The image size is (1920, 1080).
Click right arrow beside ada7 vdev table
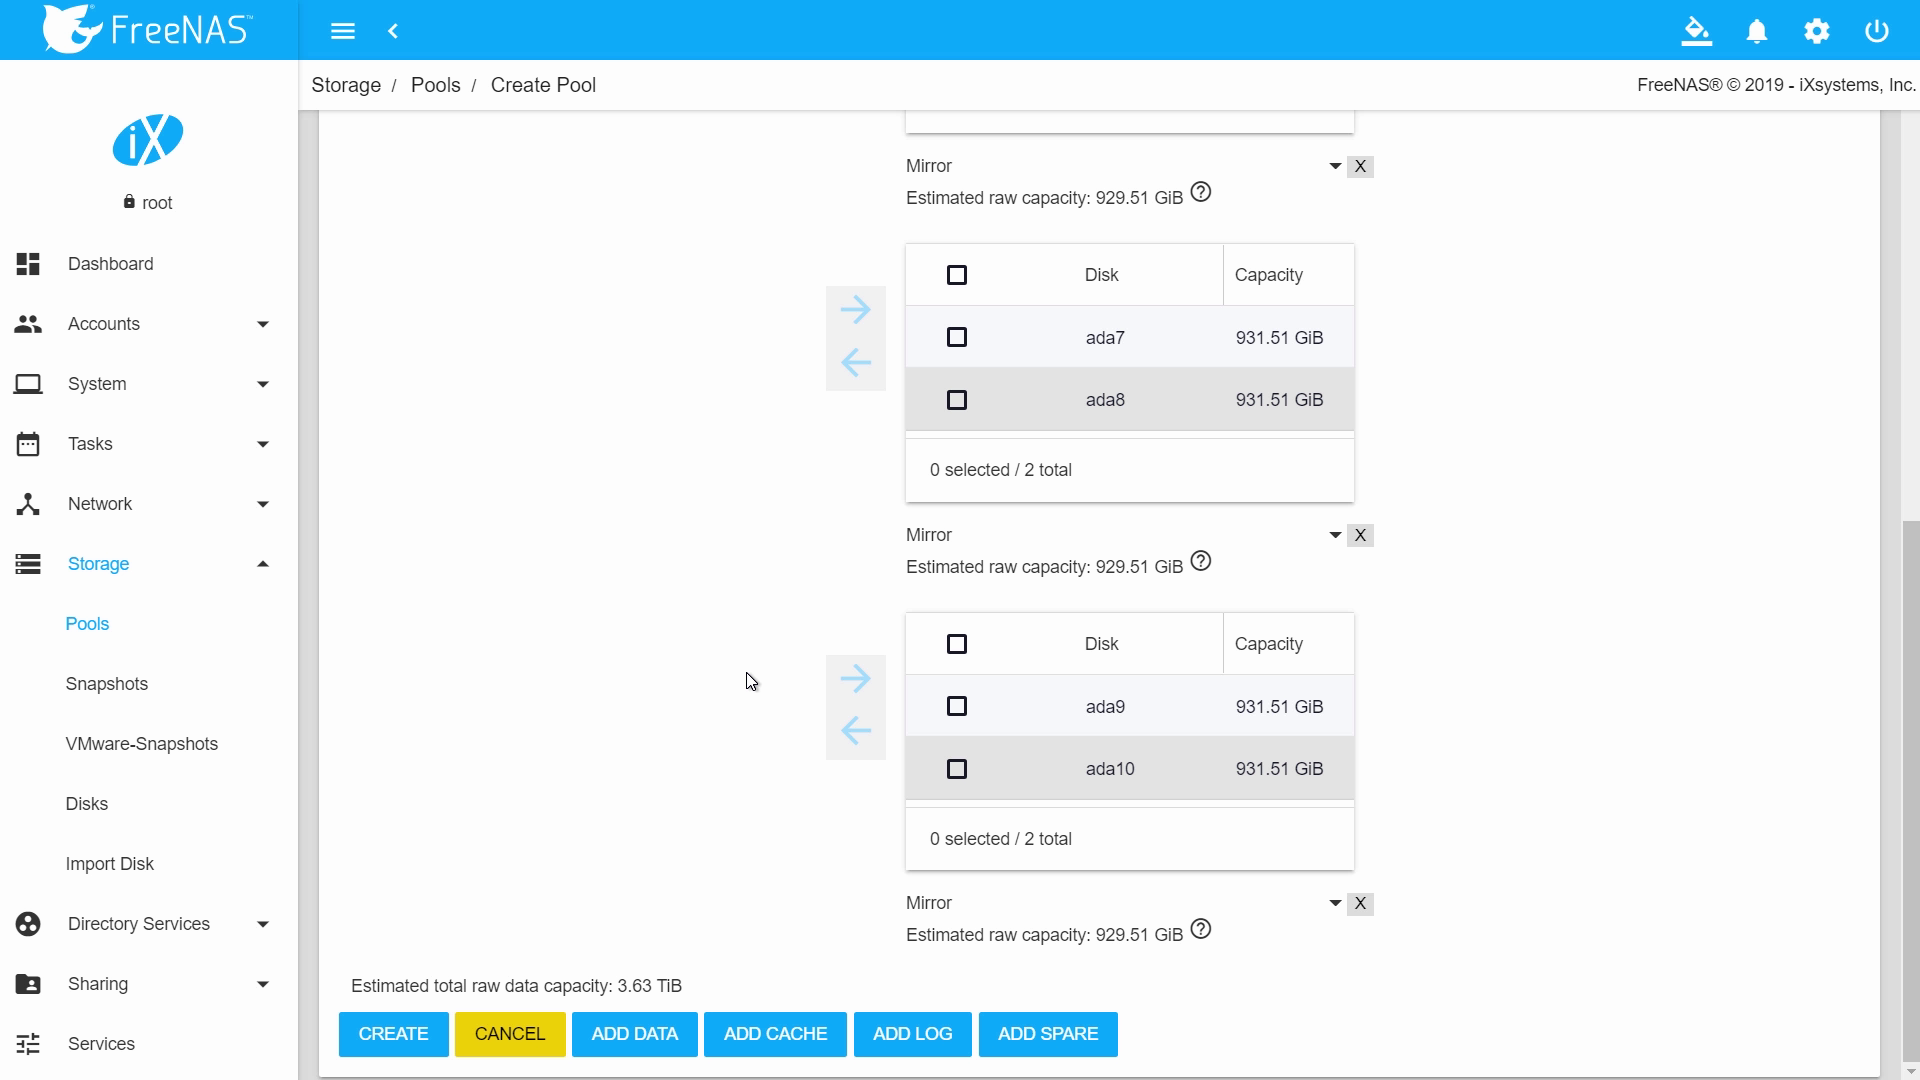[855, 310]
